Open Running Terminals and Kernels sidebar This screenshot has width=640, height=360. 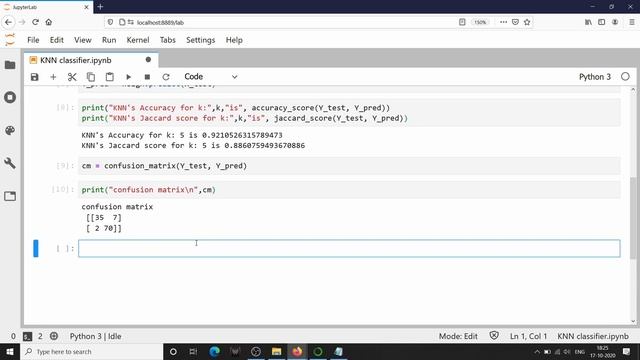[10, 98]
